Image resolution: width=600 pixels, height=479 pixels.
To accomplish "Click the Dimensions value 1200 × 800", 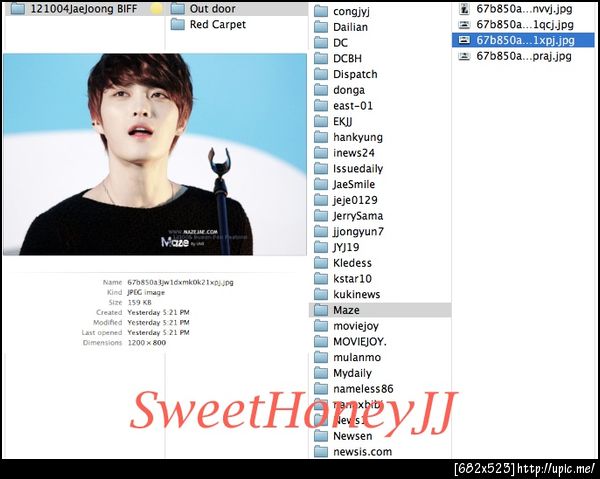I will coord(147,342).
